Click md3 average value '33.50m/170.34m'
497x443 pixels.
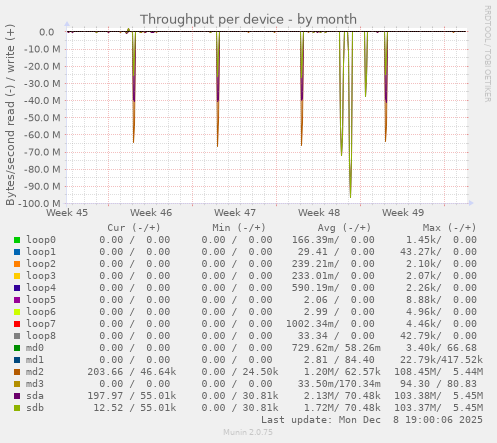[x=339, y=384]
